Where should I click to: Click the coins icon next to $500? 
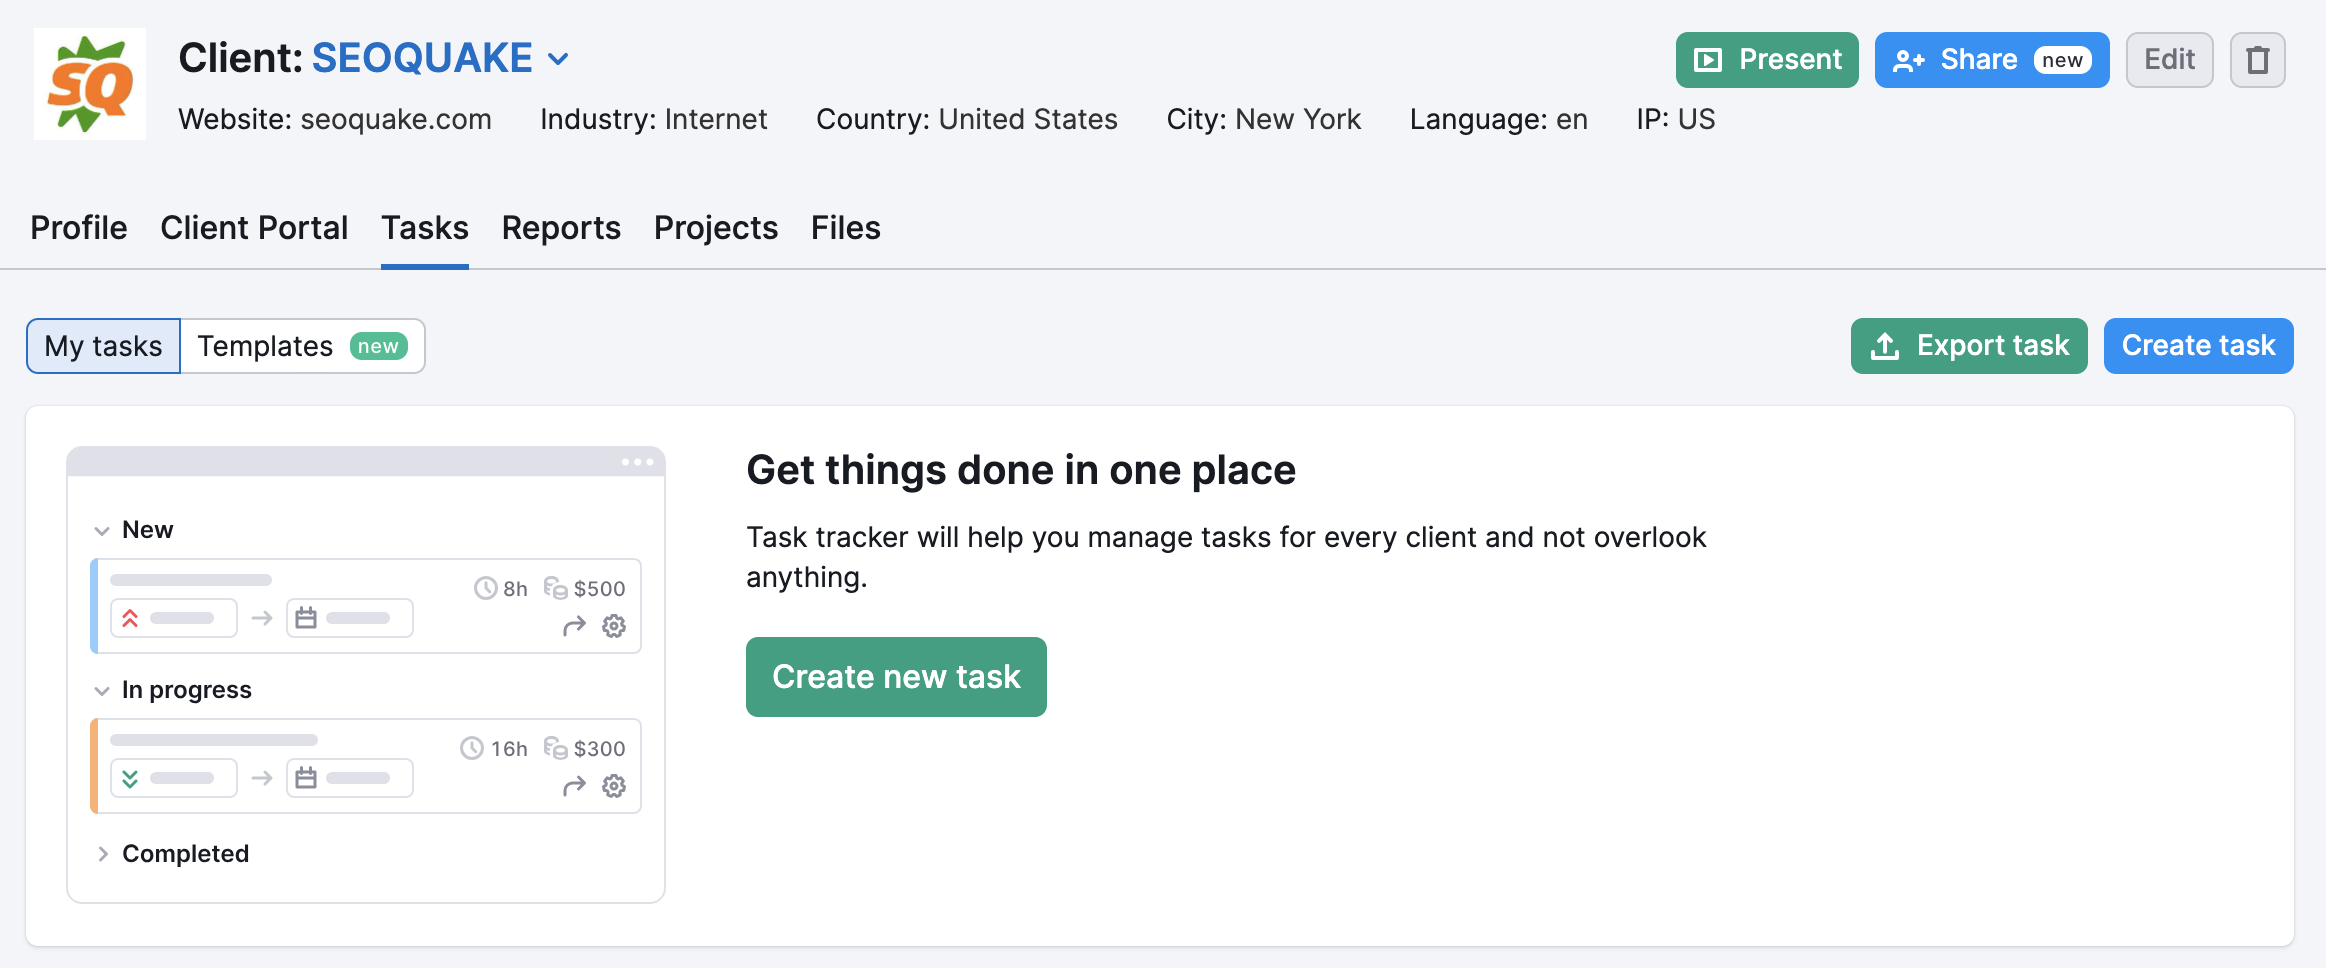coord(555,588)
